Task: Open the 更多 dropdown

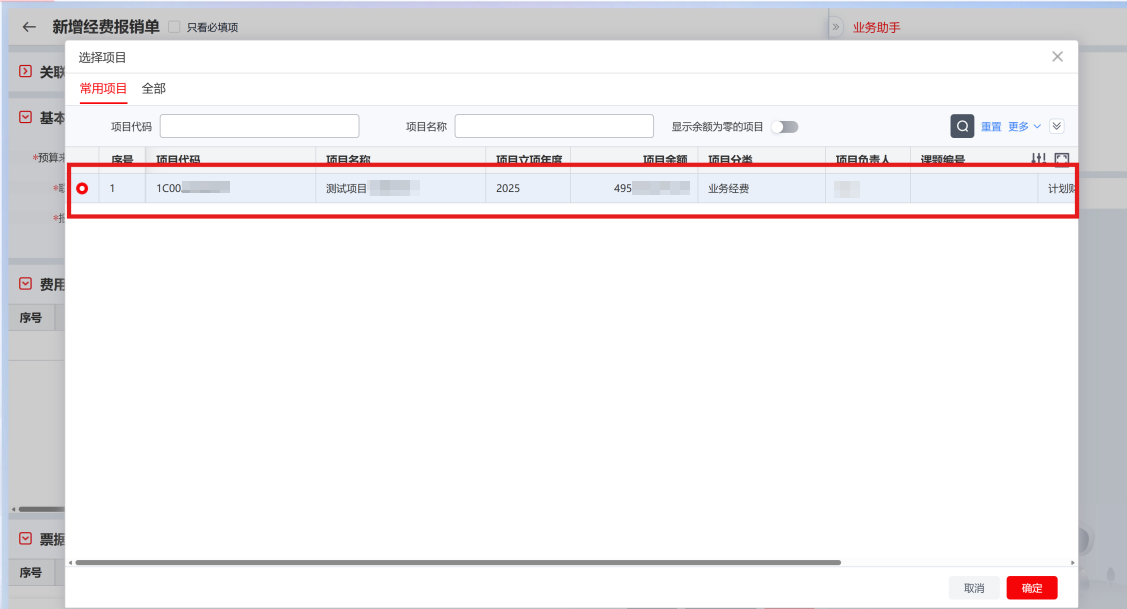Action: [x=1024, y=127]
